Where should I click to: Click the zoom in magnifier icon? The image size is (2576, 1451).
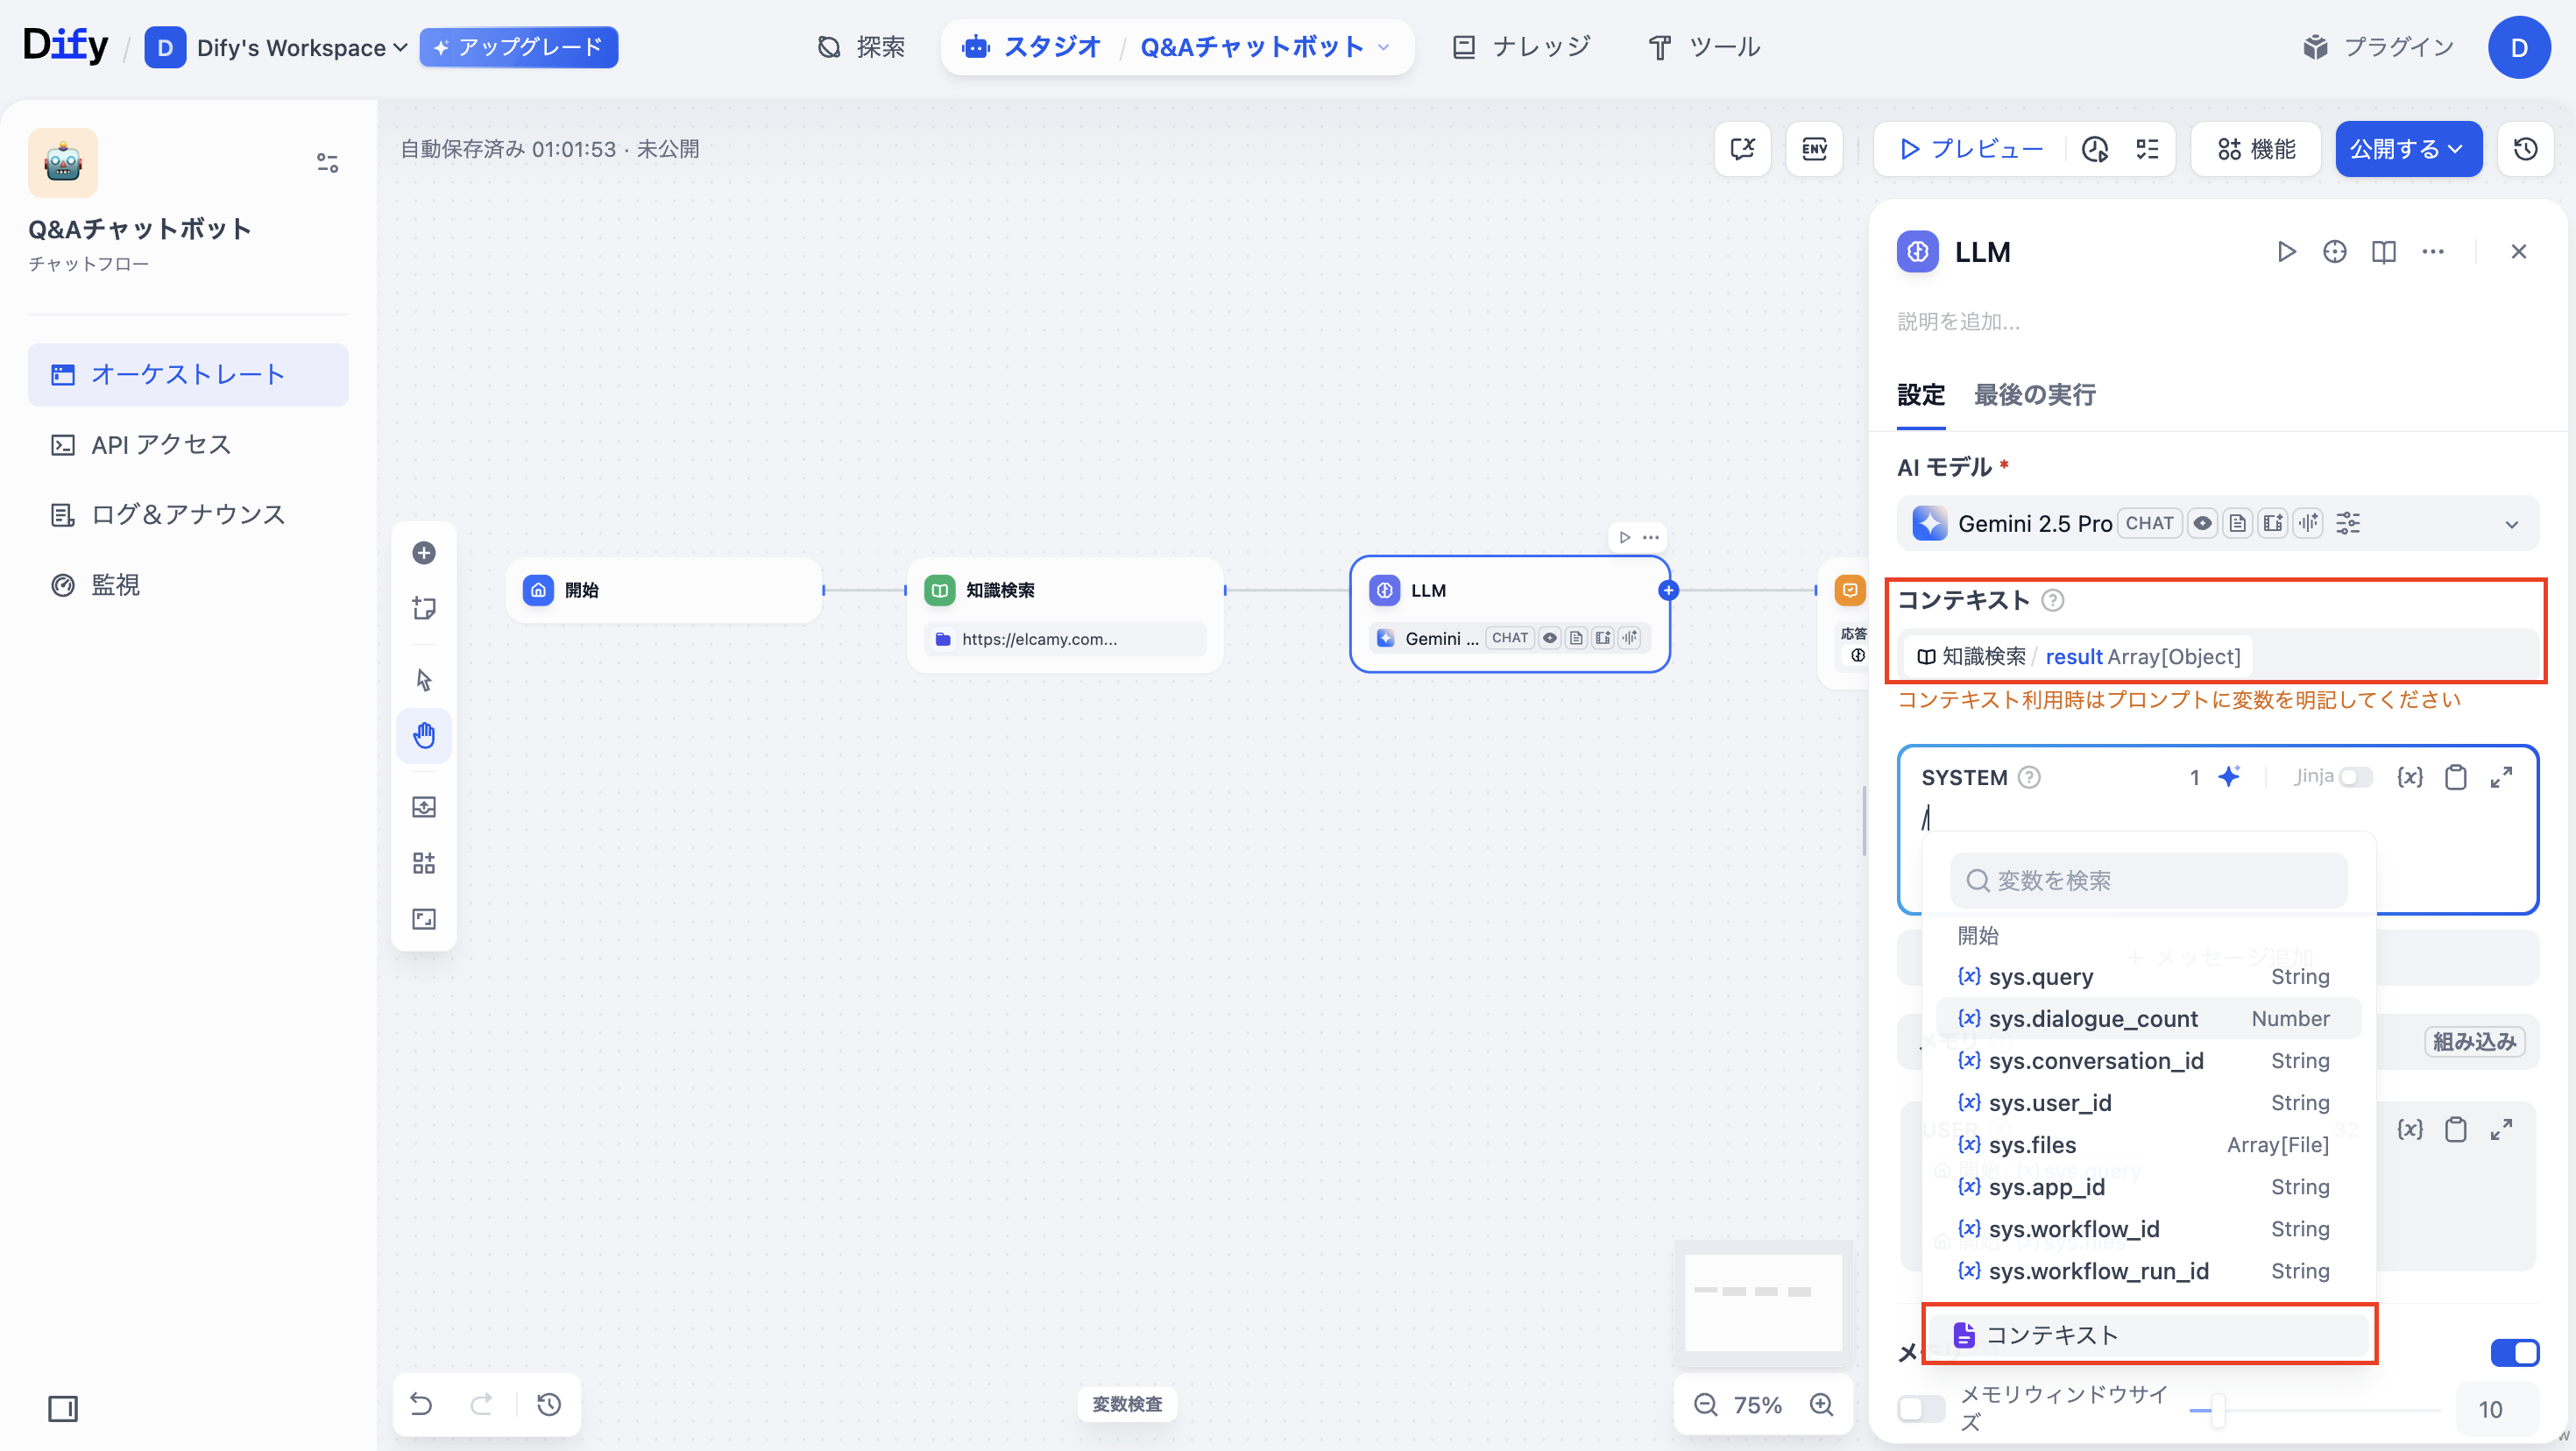click(1821, 1404)
